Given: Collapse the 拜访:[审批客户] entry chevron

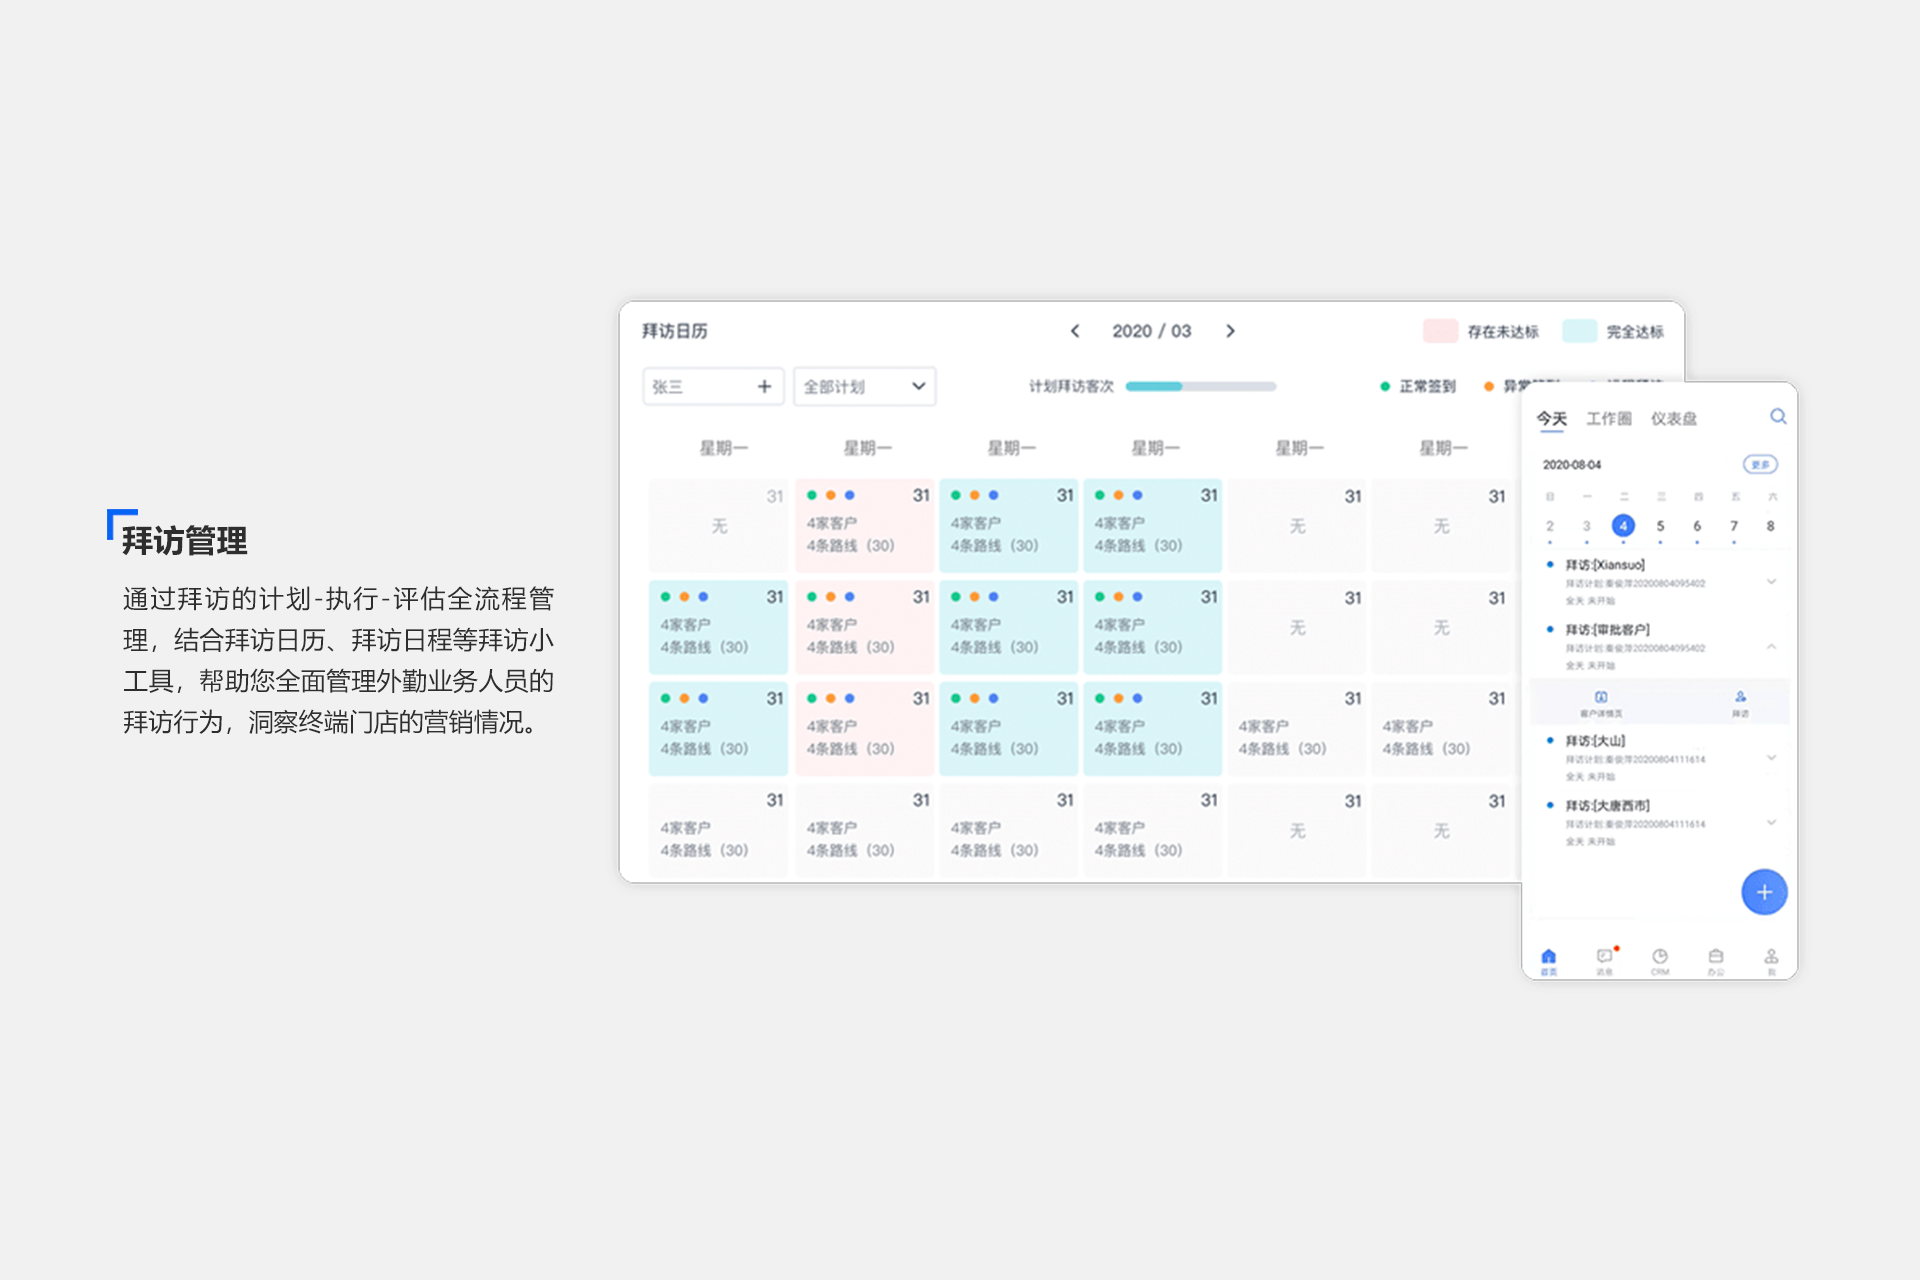Looking at the screenshot, I should pyautogui.click(x=1771, y=646).
